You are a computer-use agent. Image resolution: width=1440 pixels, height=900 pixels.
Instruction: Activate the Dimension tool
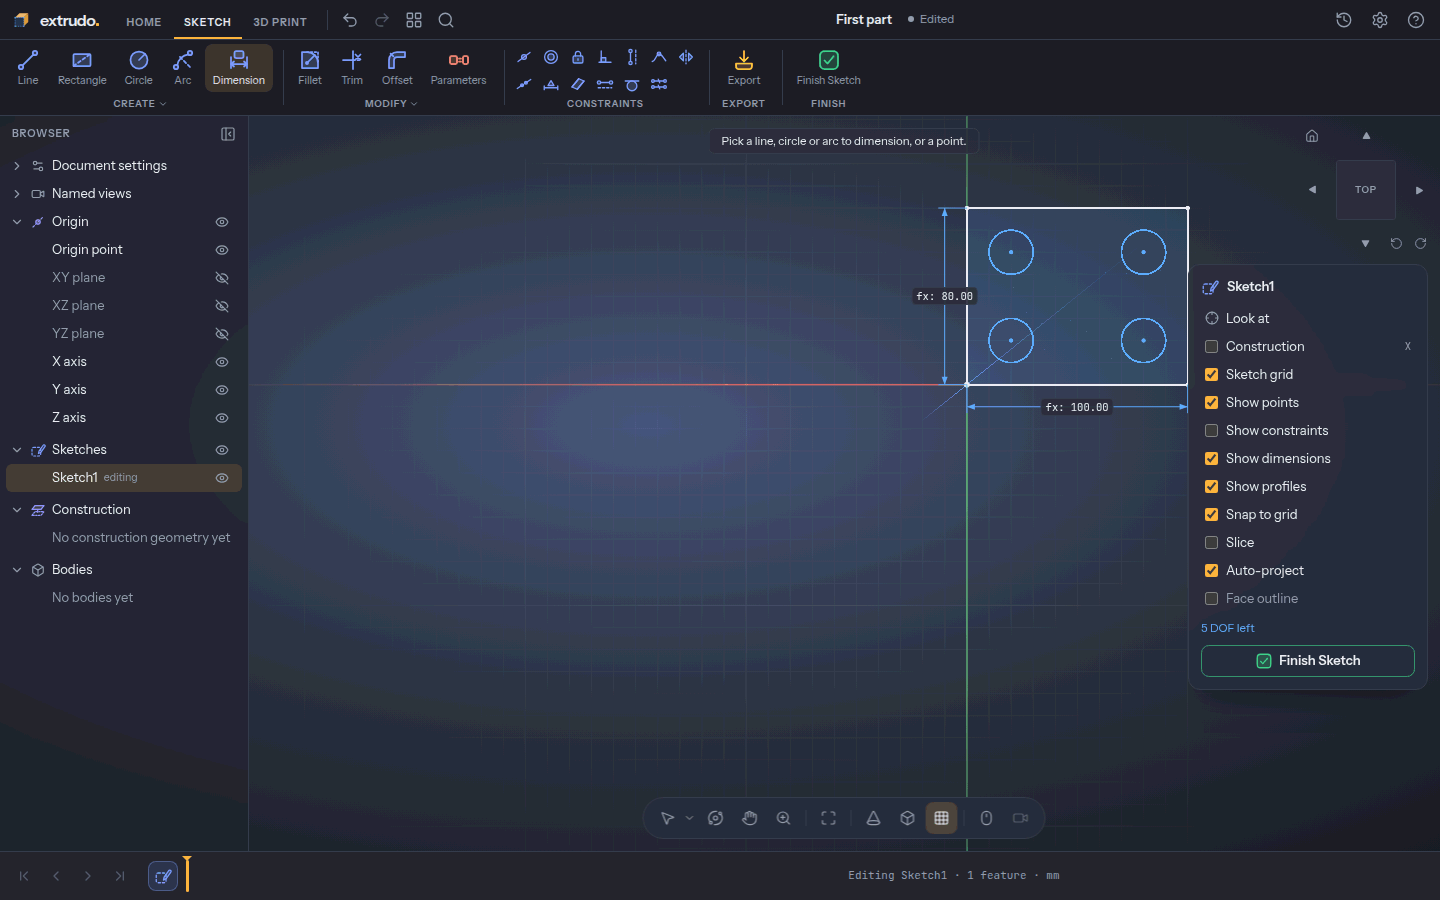click(x=239, y=68)
